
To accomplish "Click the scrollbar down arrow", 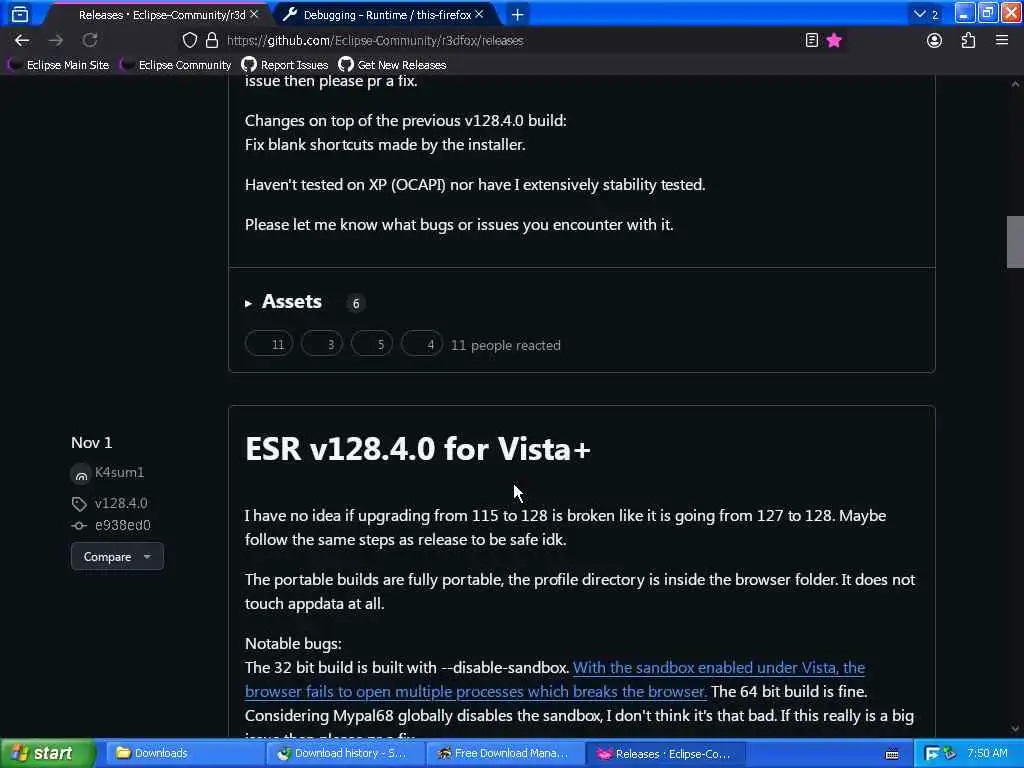I will pyautogui.click(x=1015, y=729).
